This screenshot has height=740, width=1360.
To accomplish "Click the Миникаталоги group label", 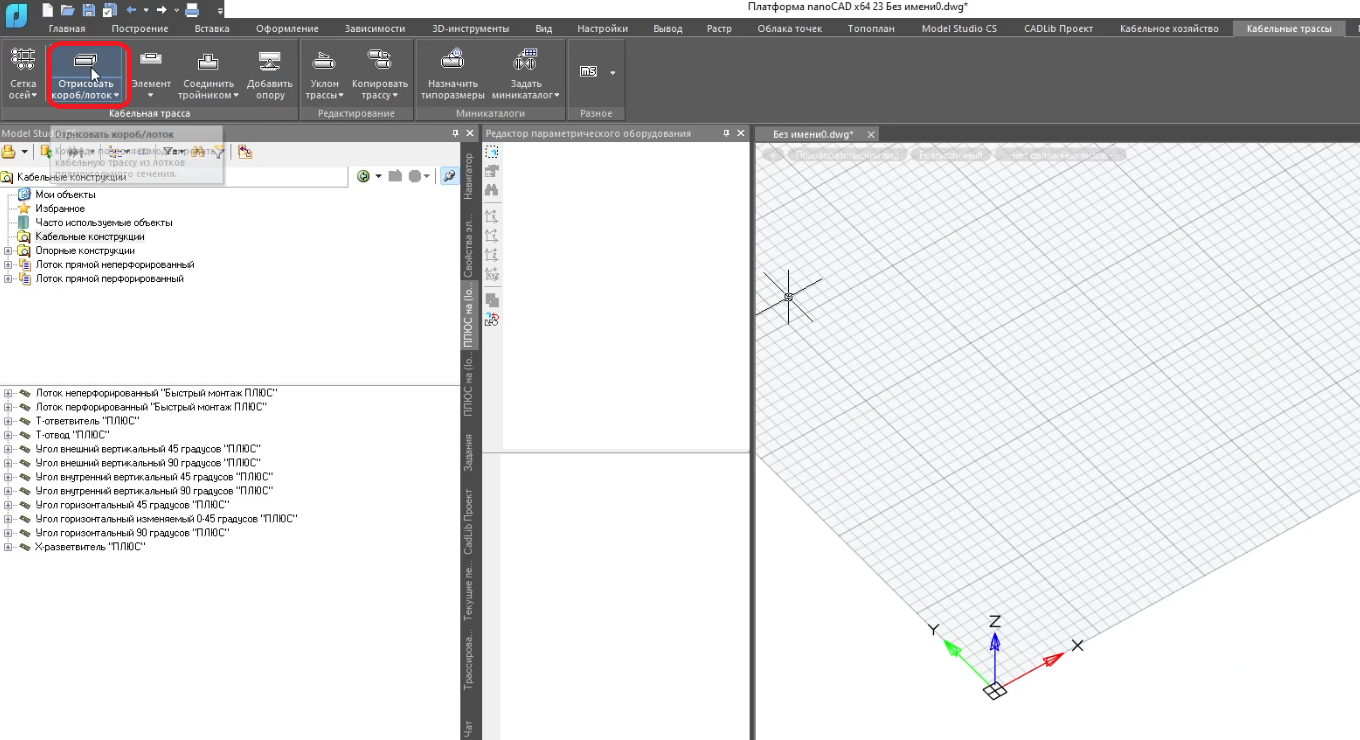I will 491,114.
